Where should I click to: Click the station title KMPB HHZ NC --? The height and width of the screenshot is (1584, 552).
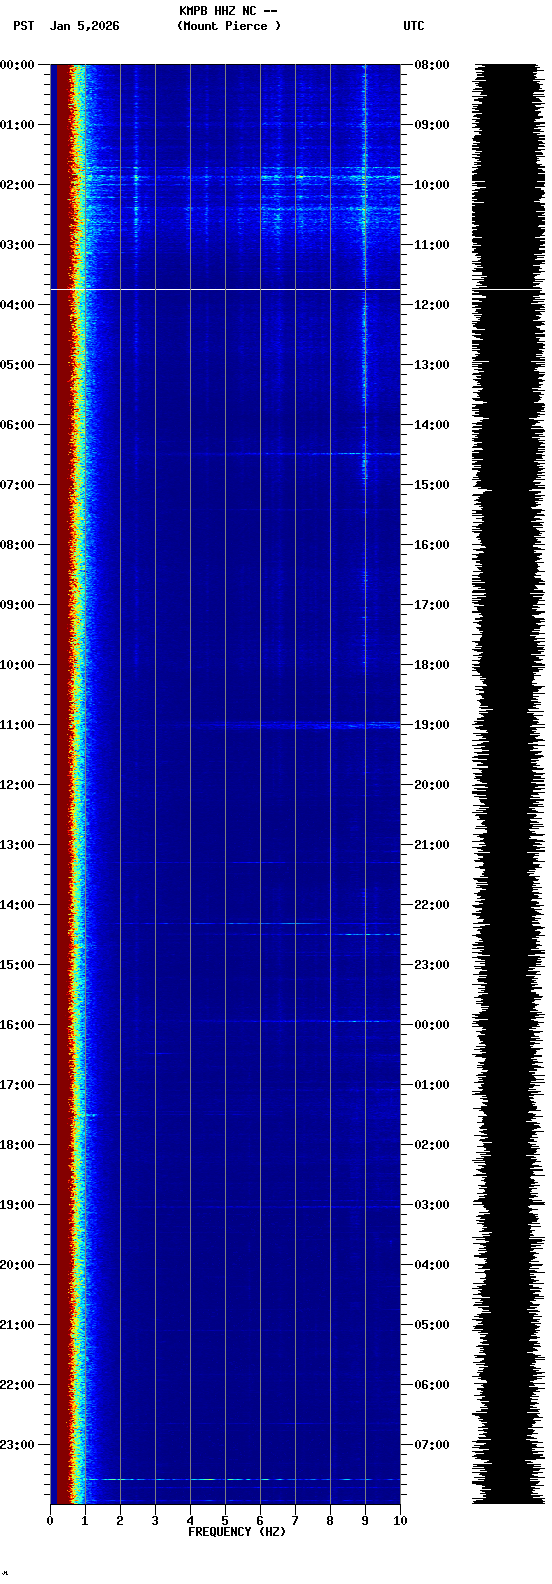tap(228, 11)
